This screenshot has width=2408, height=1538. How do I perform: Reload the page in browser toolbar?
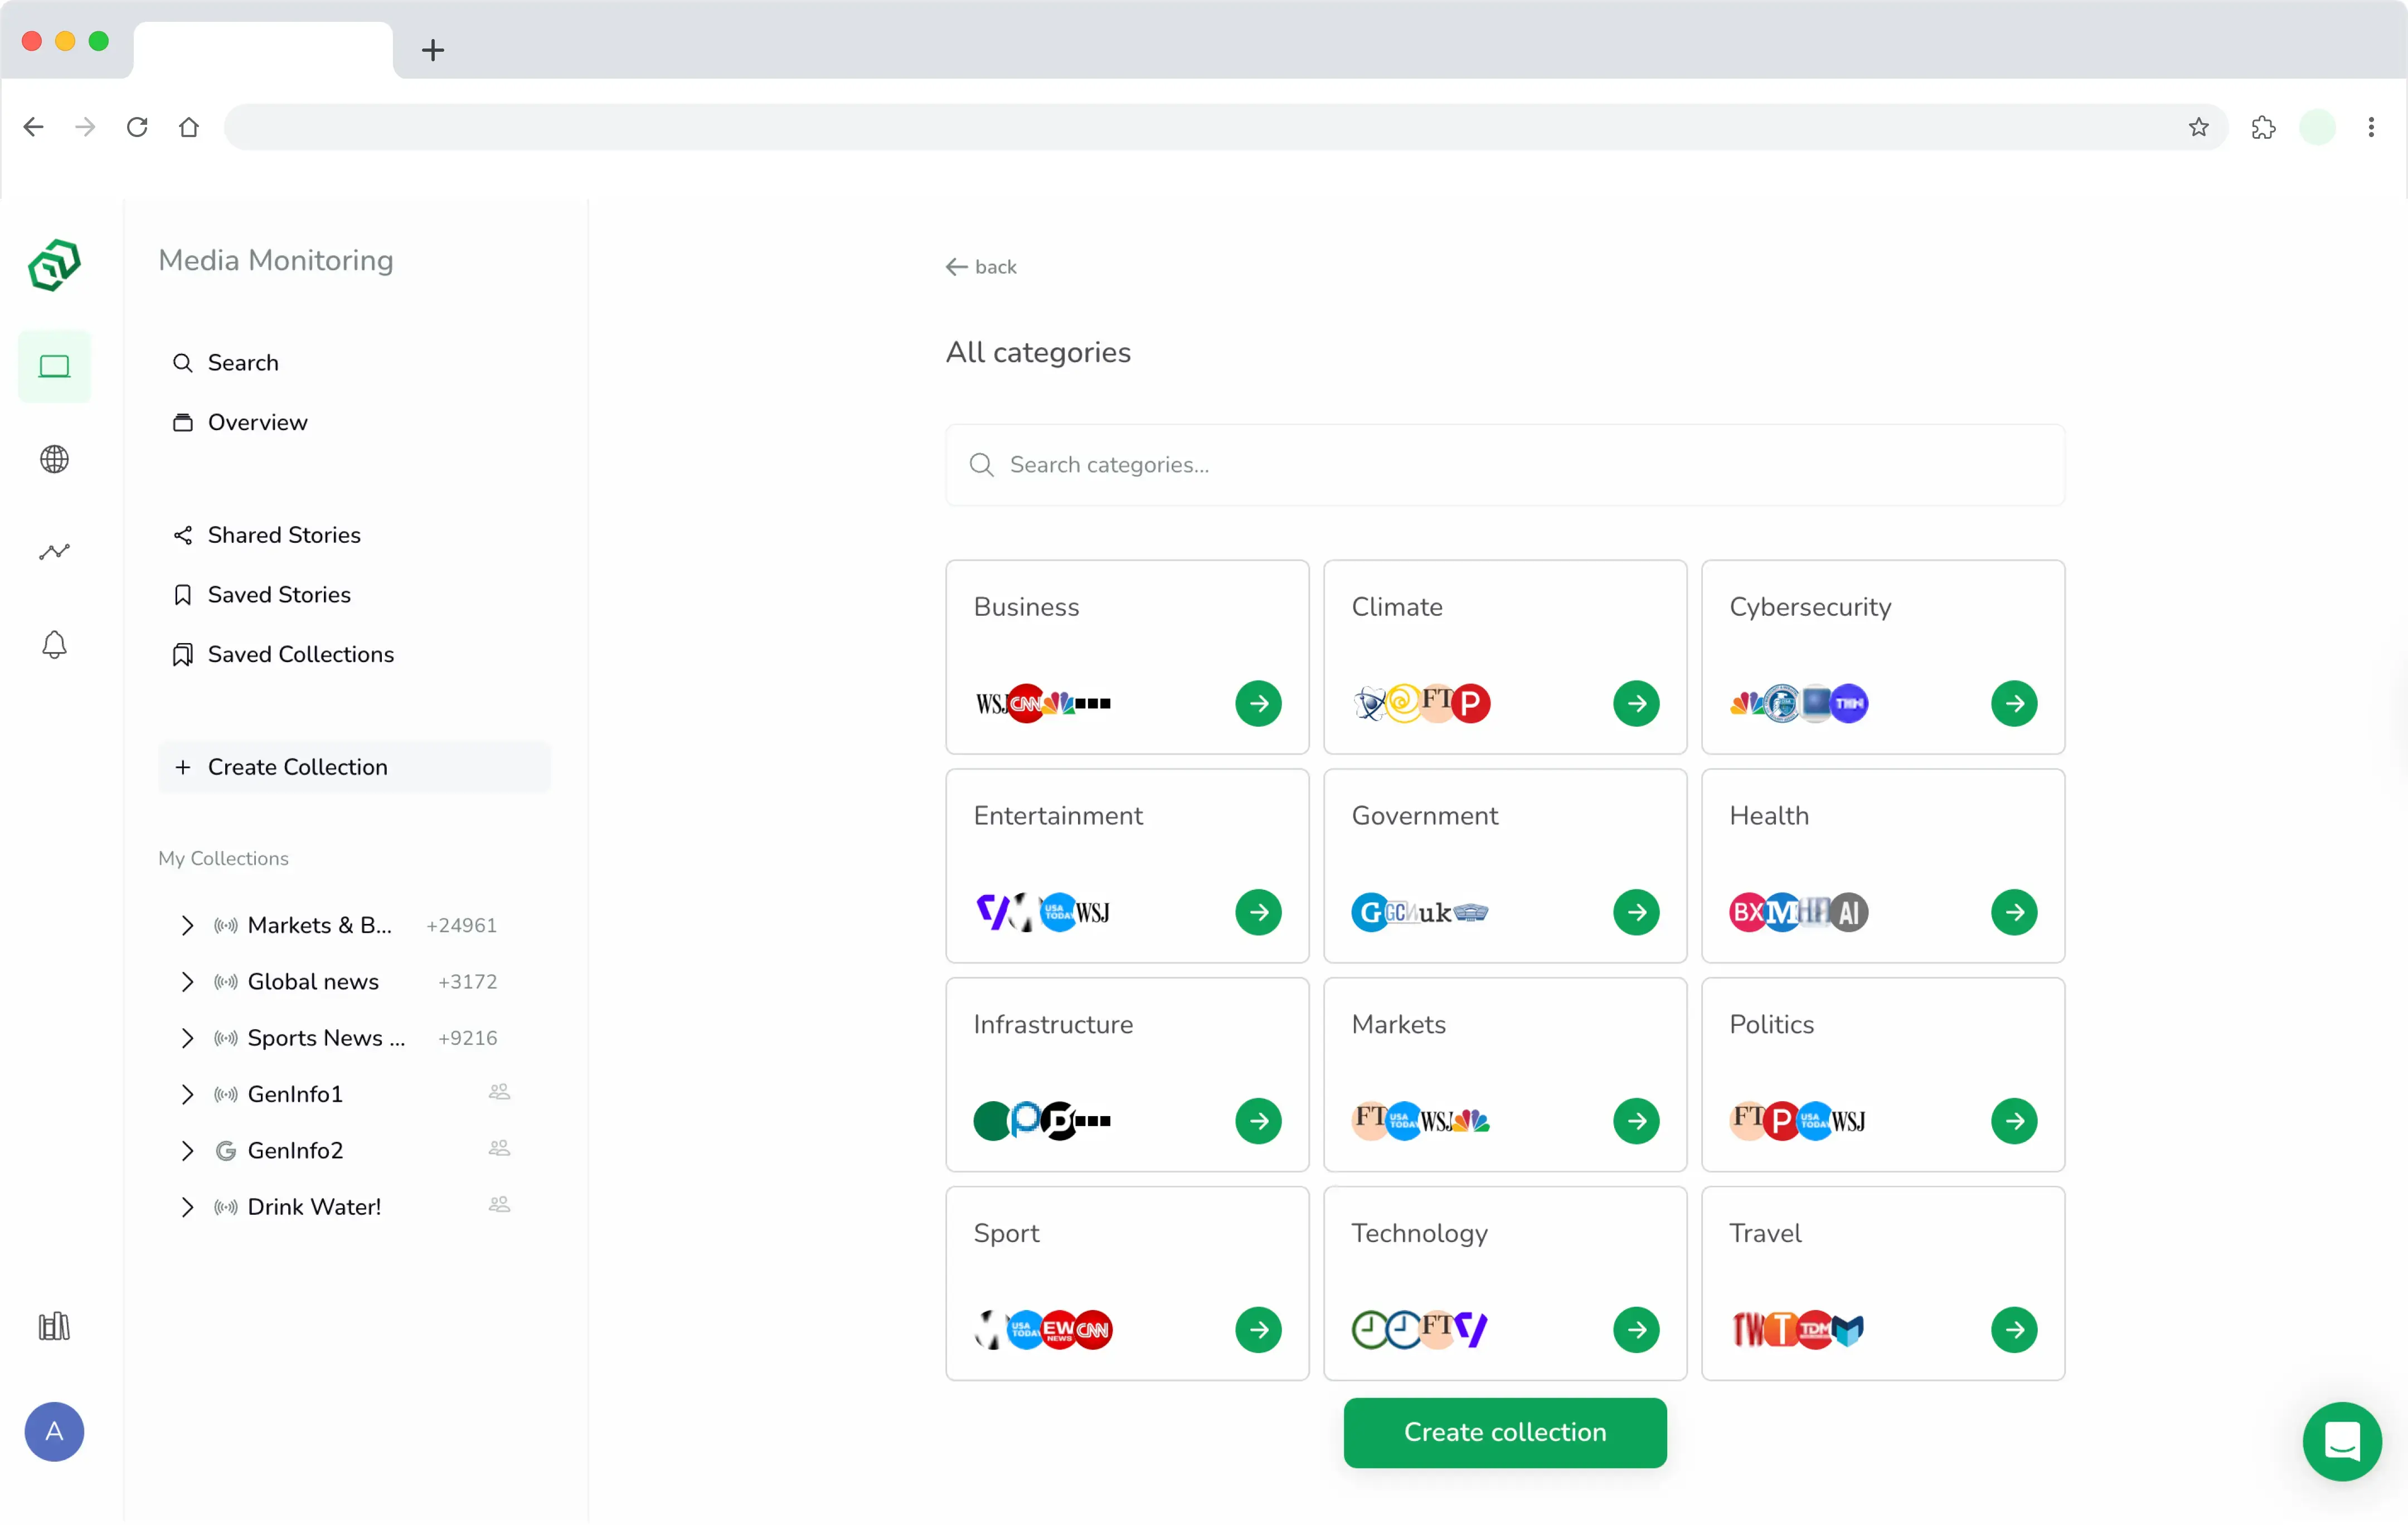tap(137, 127)
